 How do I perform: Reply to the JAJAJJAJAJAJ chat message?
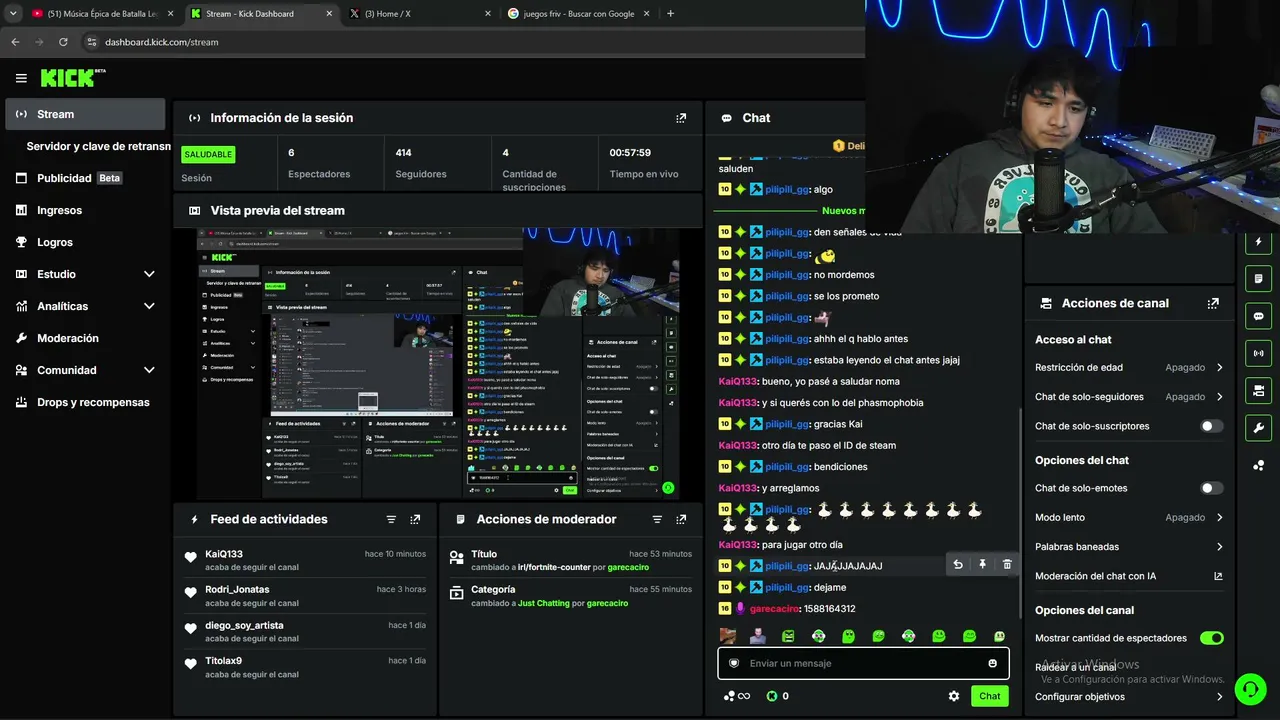pos(958,565)
